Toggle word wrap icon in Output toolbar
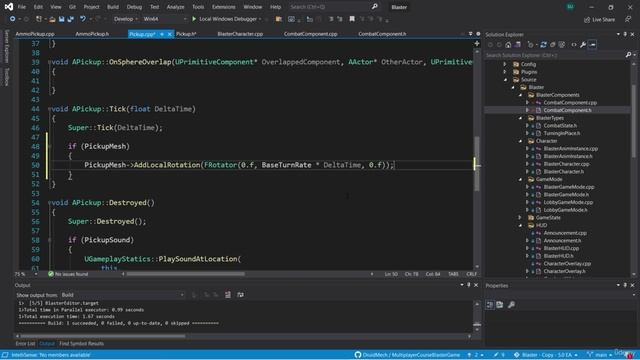This screenshot has height=360, width=640. coord(240,295)
